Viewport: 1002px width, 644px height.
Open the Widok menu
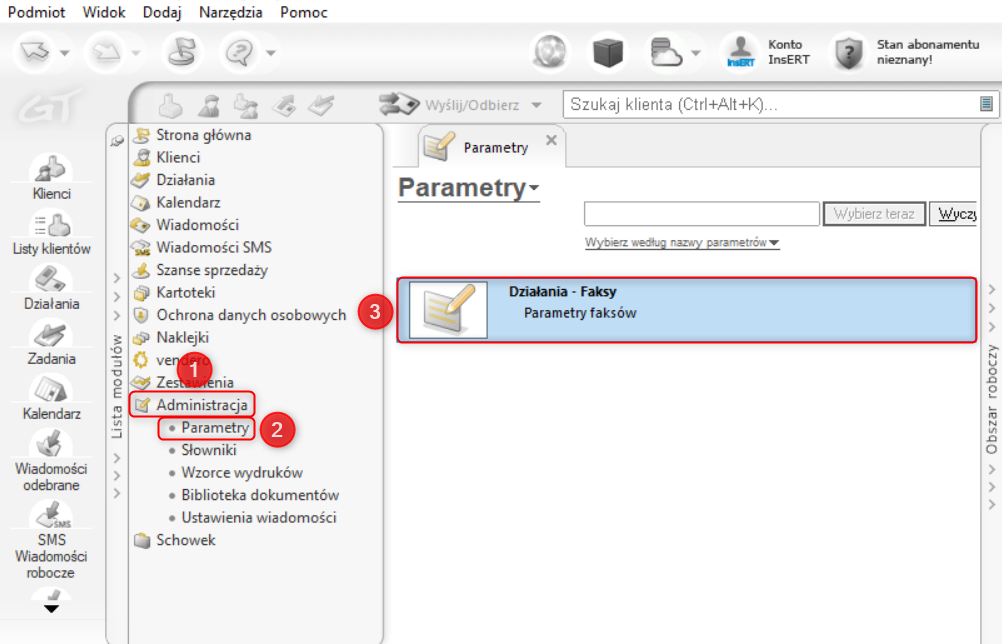tap(104, 12)
